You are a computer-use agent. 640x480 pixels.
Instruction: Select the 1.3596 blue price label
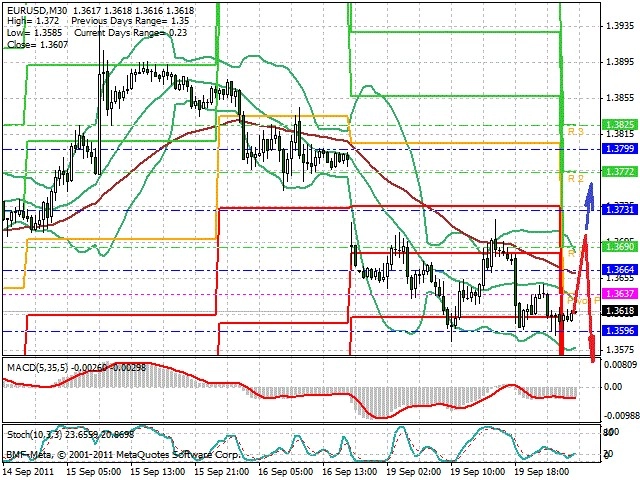[x=620, y=331]
